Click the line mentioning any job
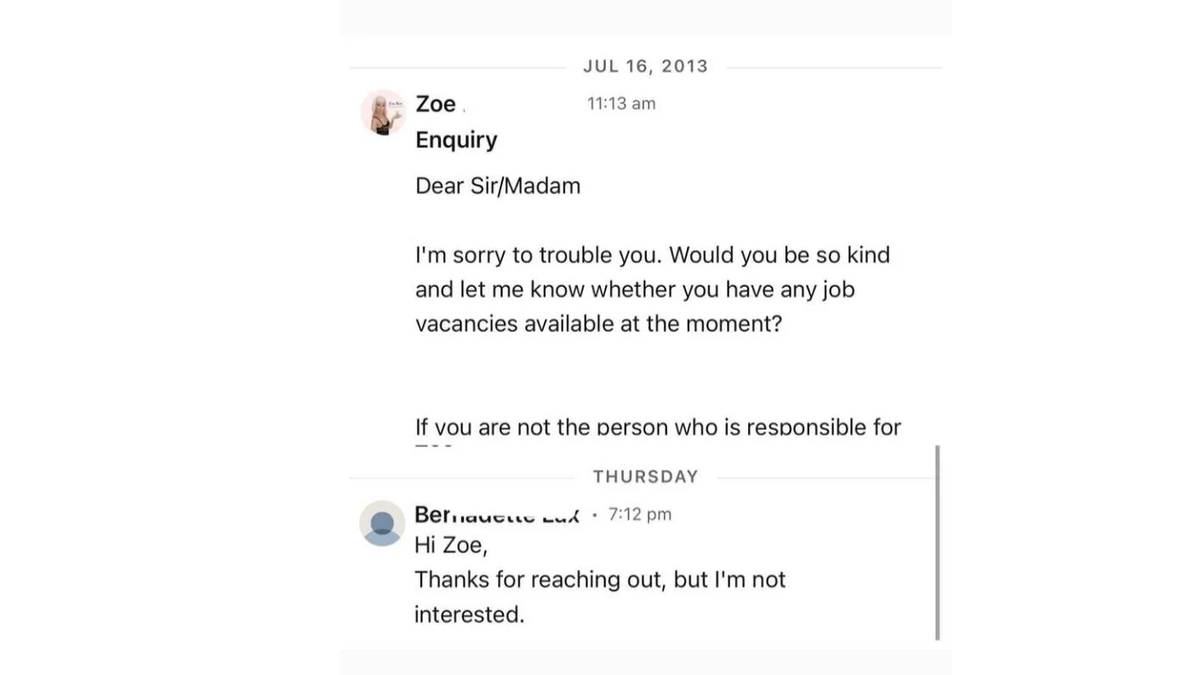Image resolution: width=1200 pixels, height=675 pixels. 634,290
